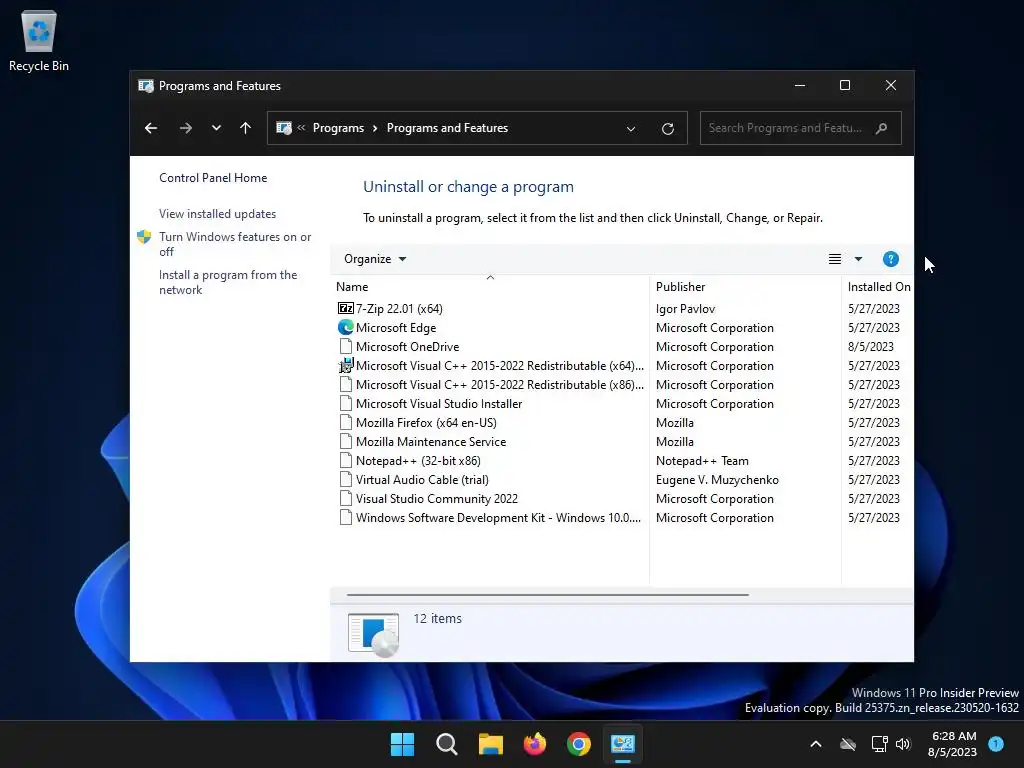Viewport: 1024px width, 768px height.
Task: Open the Help question mark button
Action: [891, 259]
